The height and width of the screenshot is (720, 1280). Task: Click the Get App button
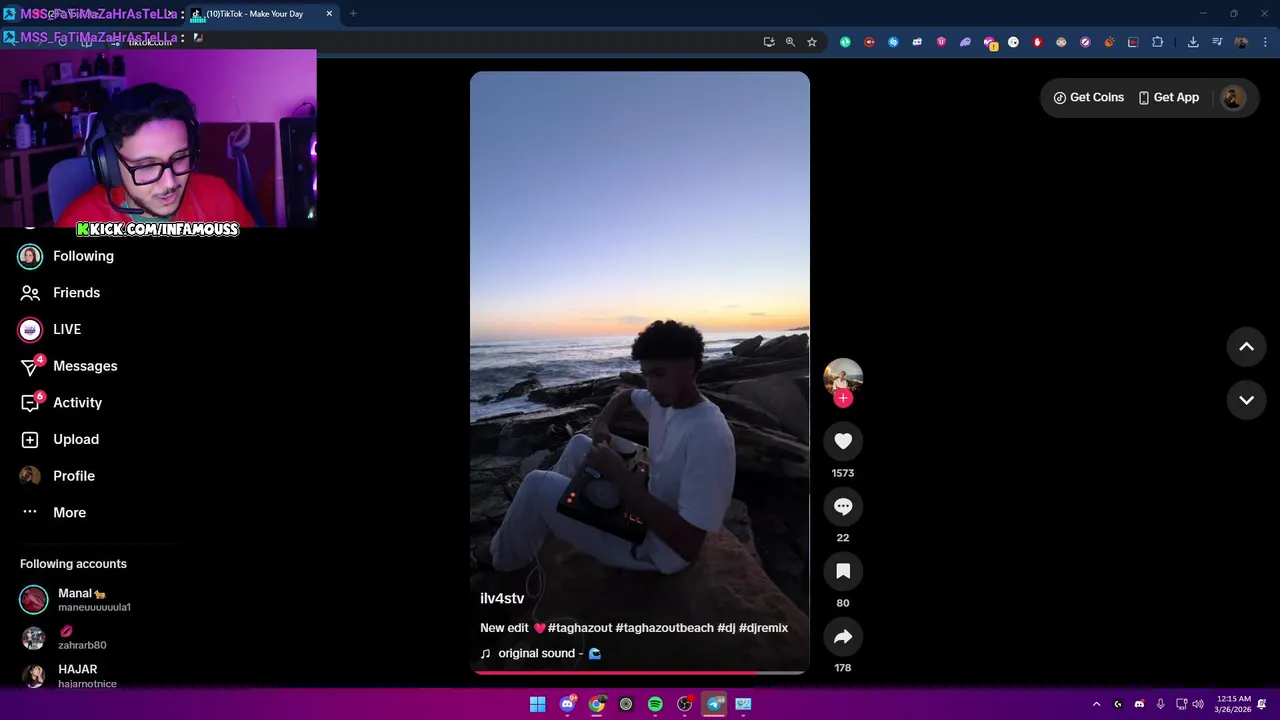(1168, 97)
